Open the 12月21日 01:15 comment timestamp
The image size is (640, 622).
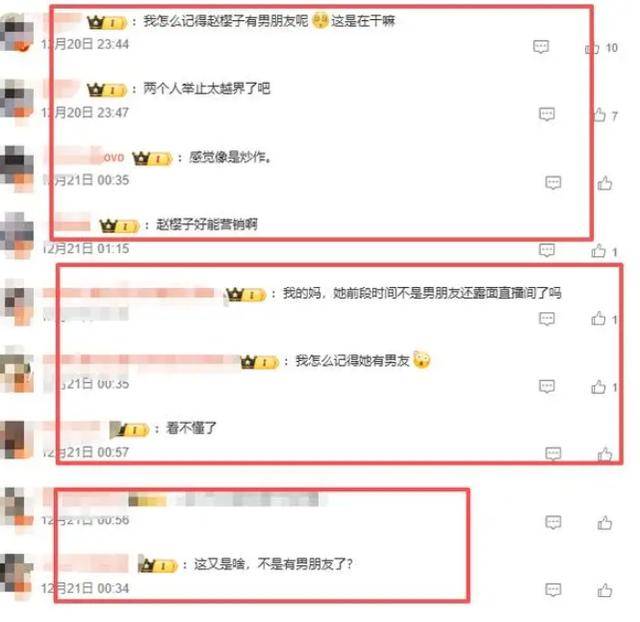(x=86, y=249)
